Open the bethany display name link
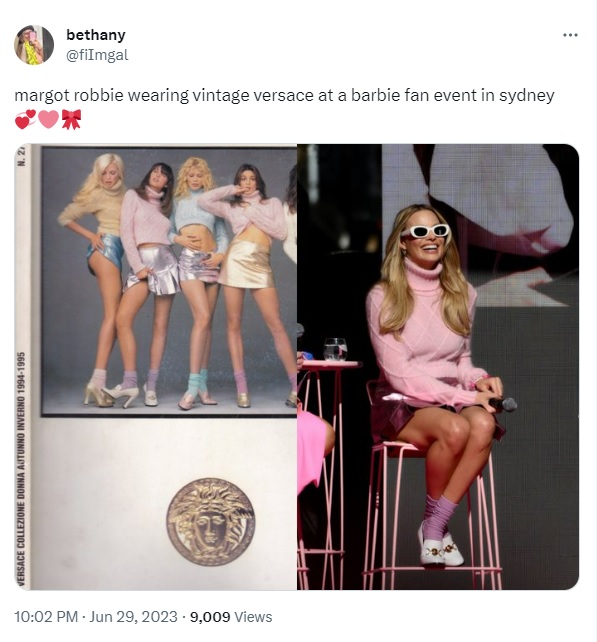The image size is (597, 642). point(96,35)
